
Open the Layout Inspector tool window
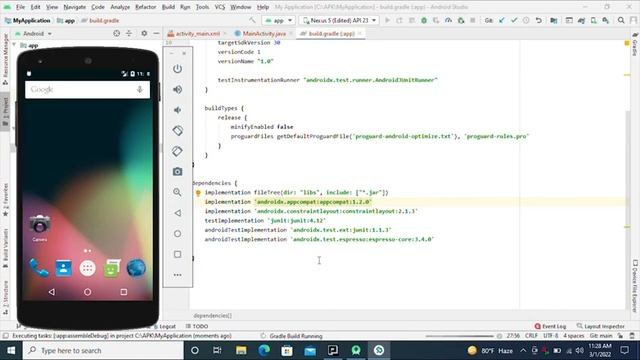point(600,326)
